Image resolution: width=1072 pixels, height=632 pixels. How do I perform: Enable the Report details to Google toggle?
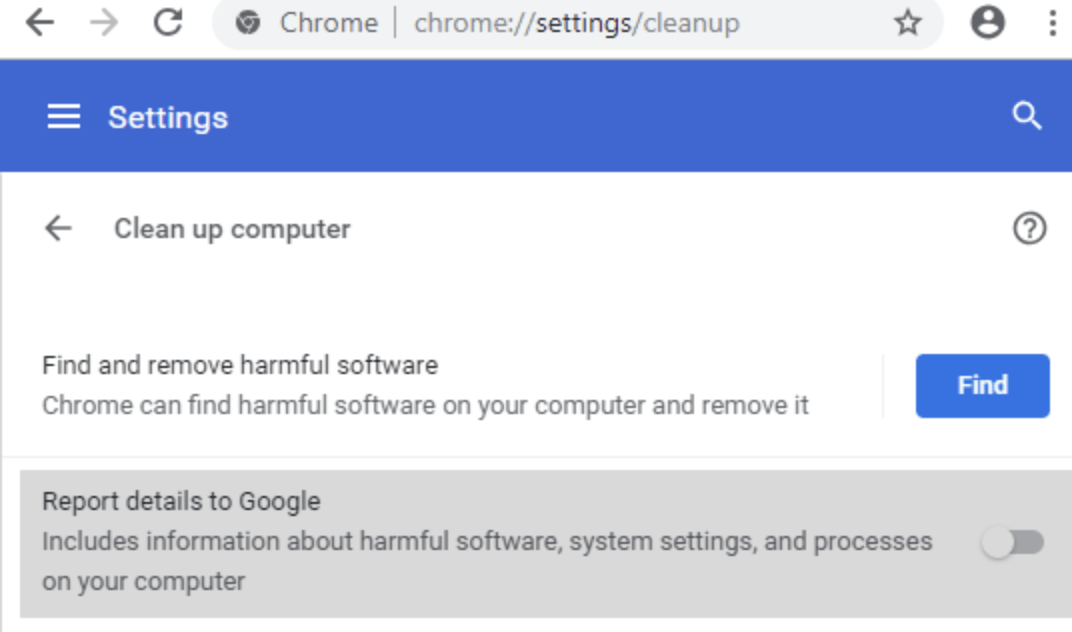tap(1012, 542)
